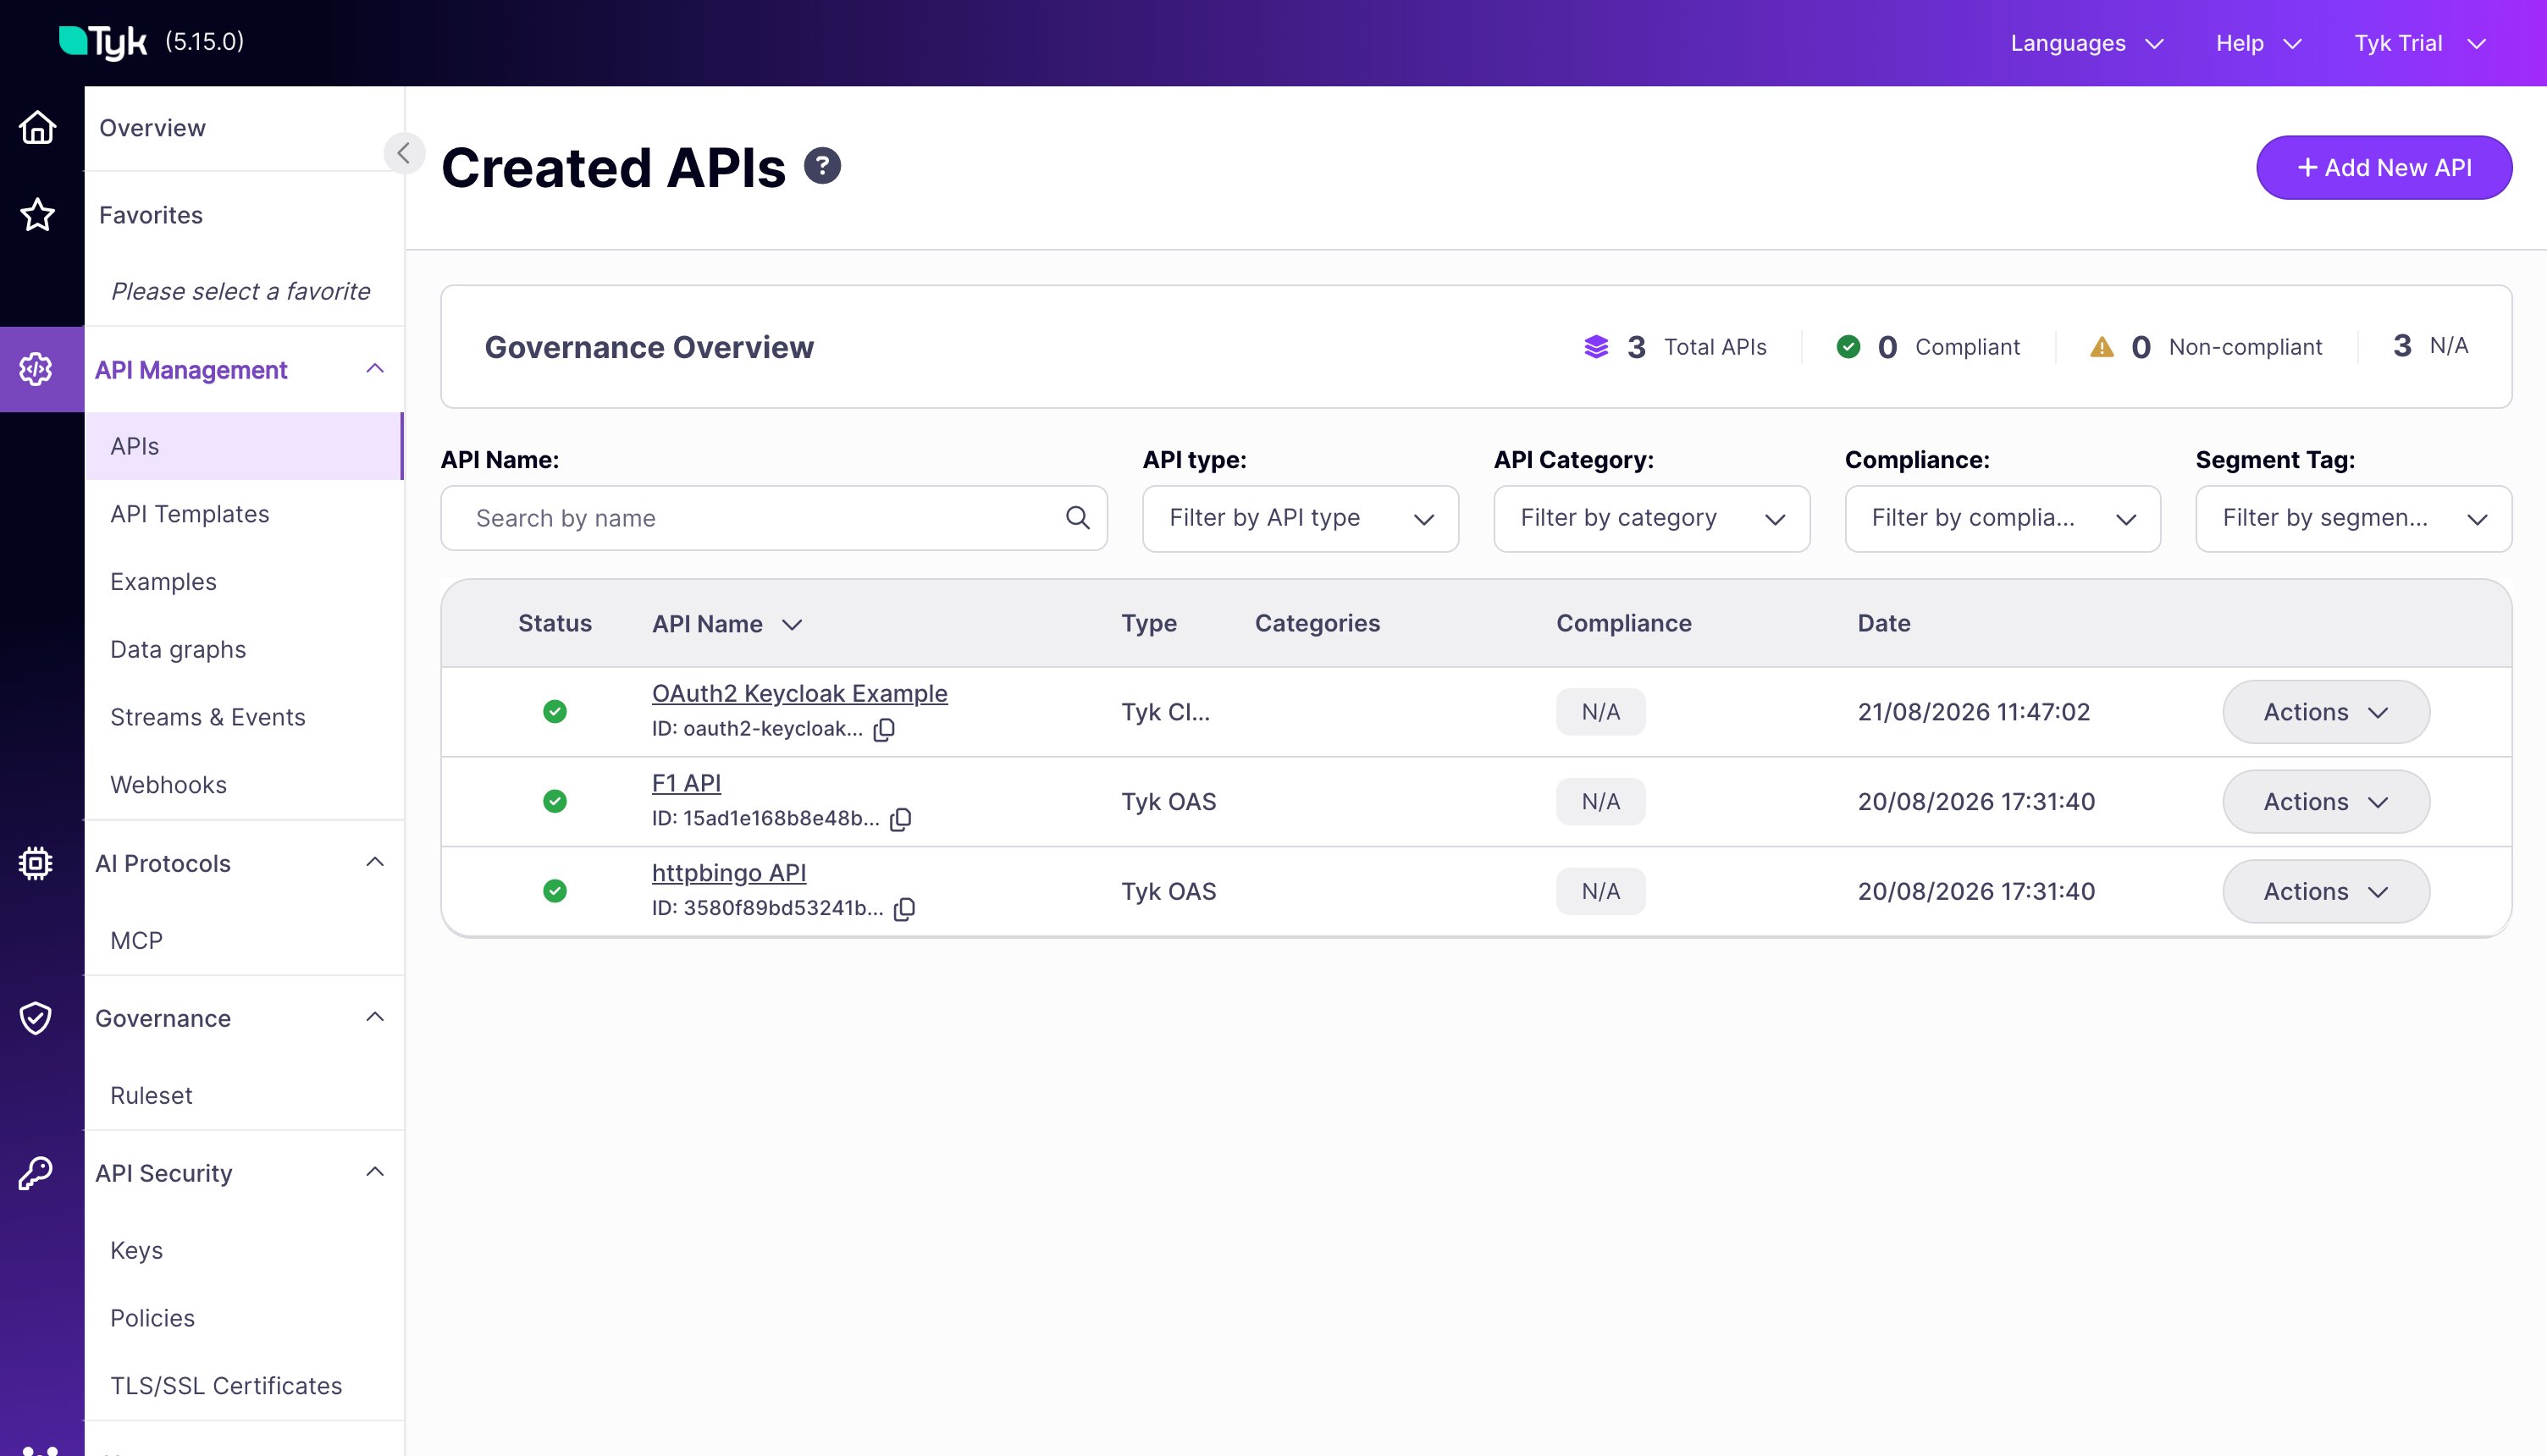Open TLS/SSL Certificates
This screenshot has height=1456, width=2547.
pyautogui.click(x=226, y=1386)
